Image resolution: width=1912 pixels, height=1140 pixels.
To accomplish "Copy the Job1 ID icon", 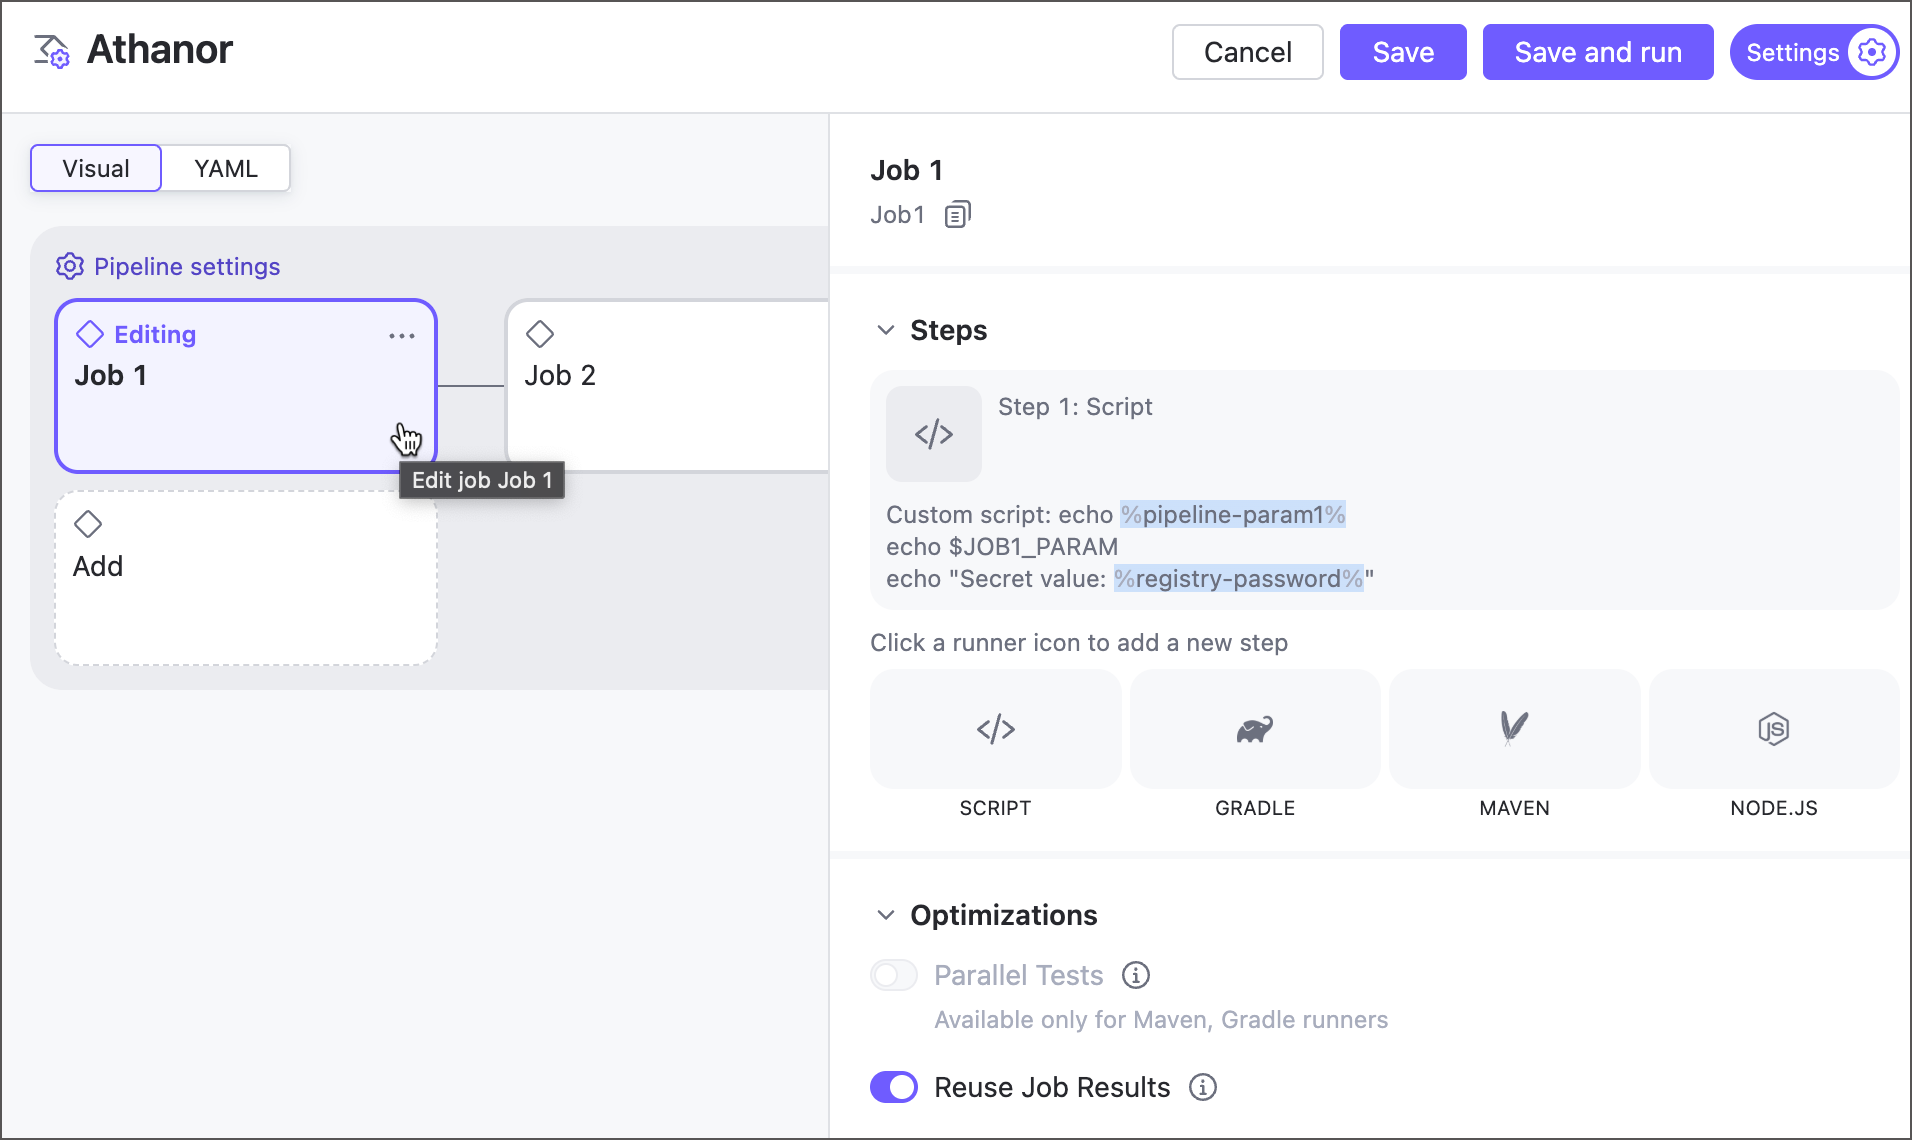I will 957,215.
